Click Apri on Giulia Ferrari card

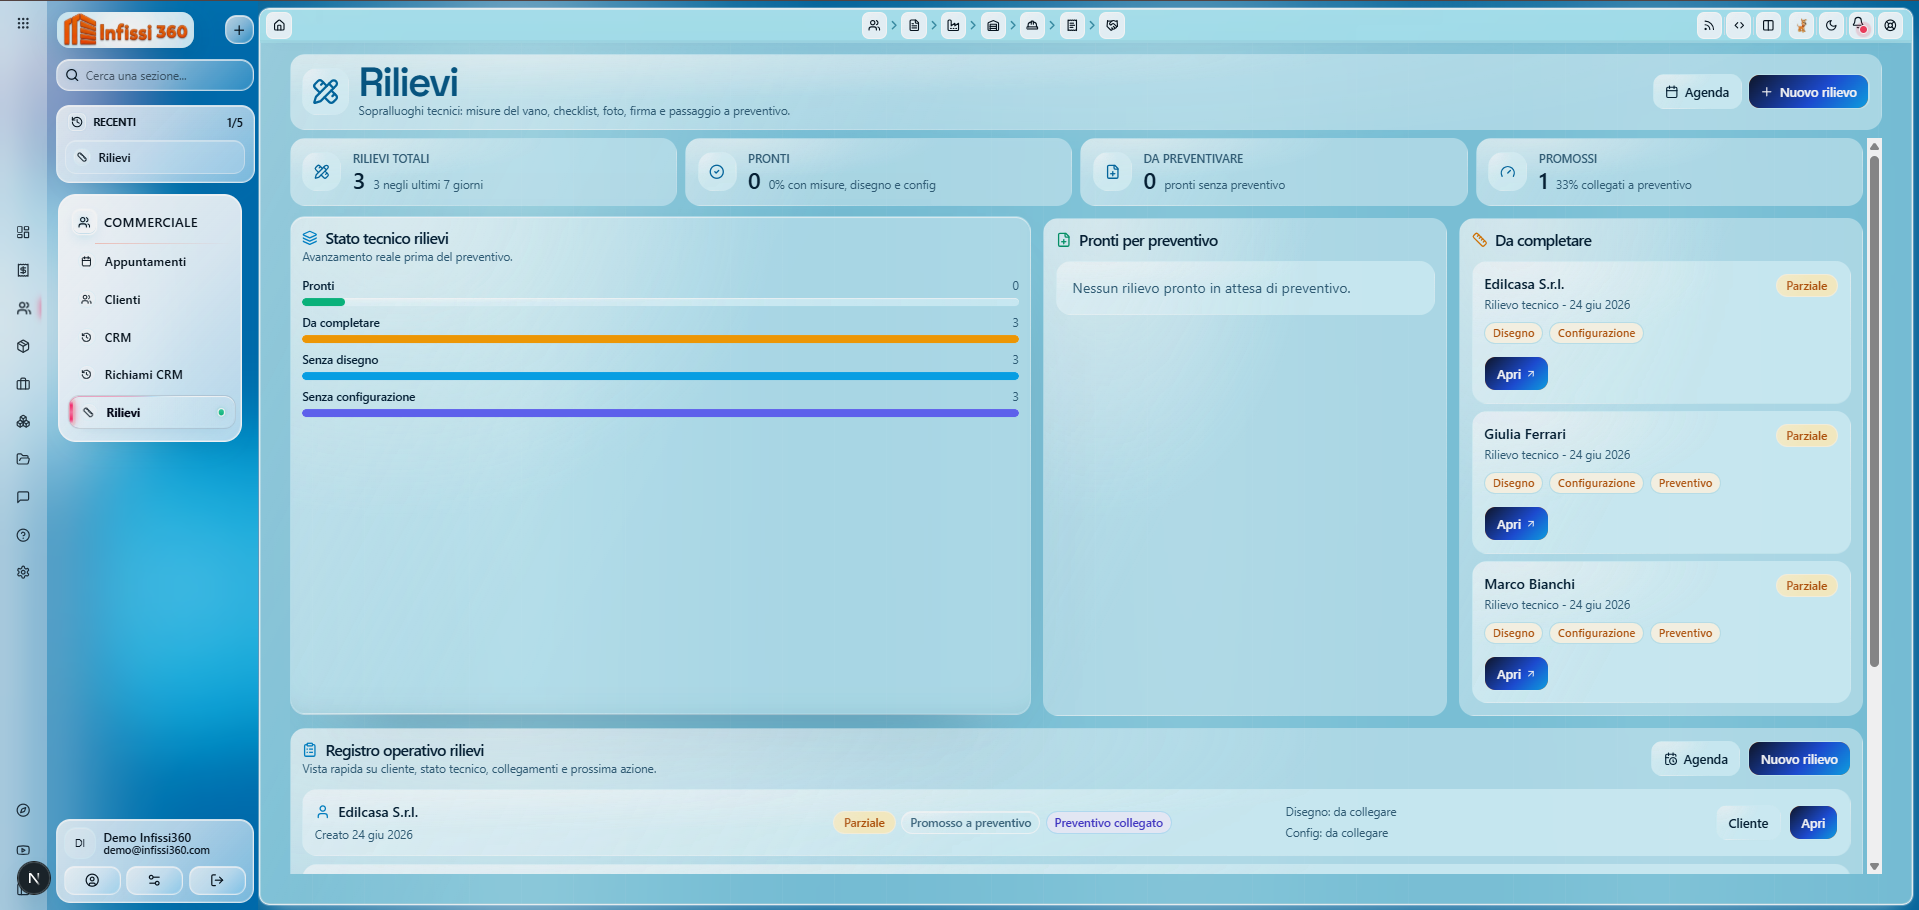1516,524
